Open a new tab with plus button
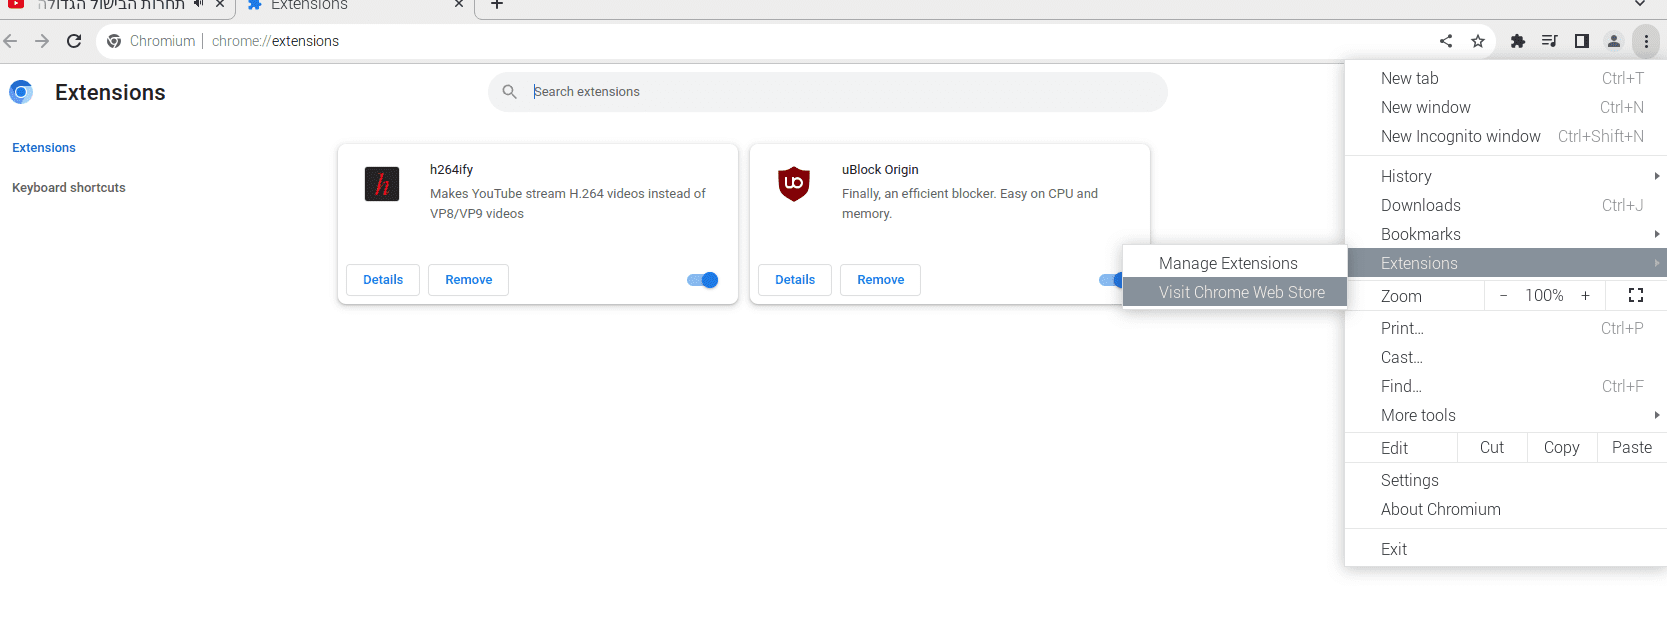1667x617 pixels. (x=497, y=4)
